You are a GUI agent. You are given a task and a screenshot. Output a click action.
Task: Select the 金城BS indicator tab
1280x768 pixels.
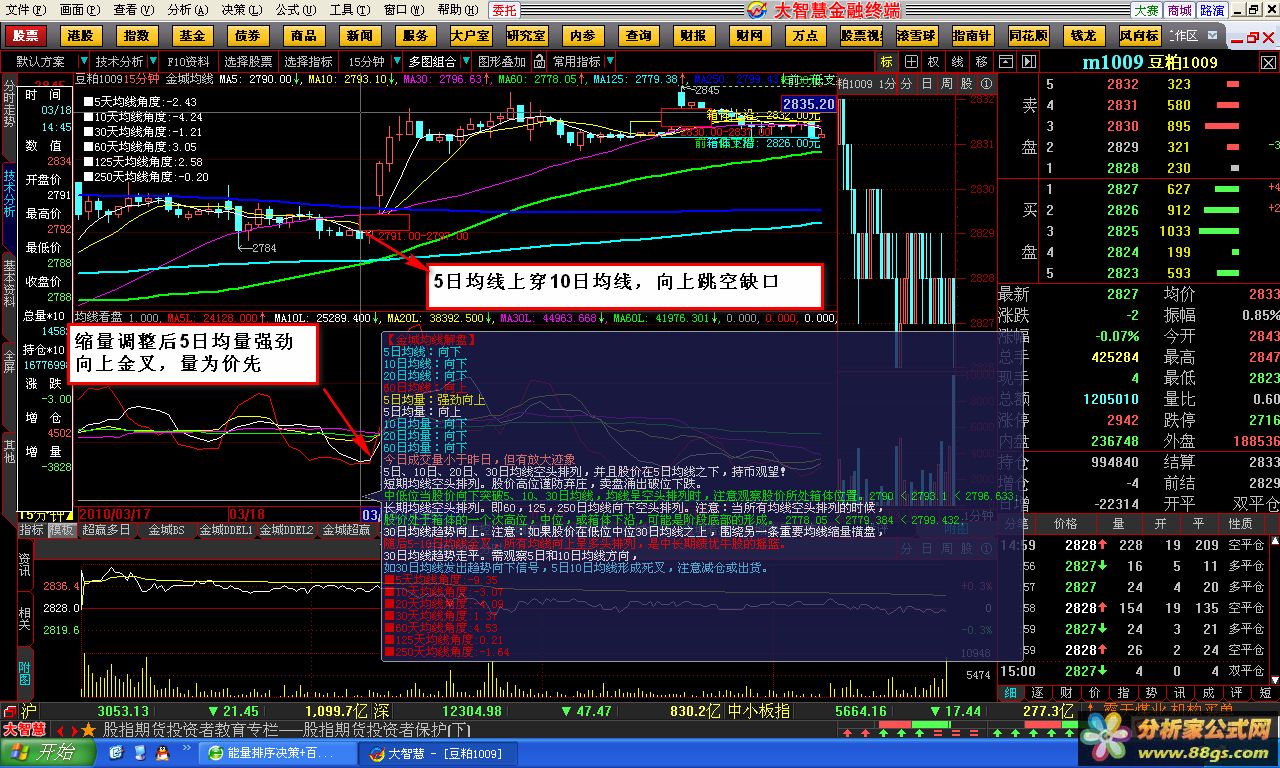tap(166, 530)
